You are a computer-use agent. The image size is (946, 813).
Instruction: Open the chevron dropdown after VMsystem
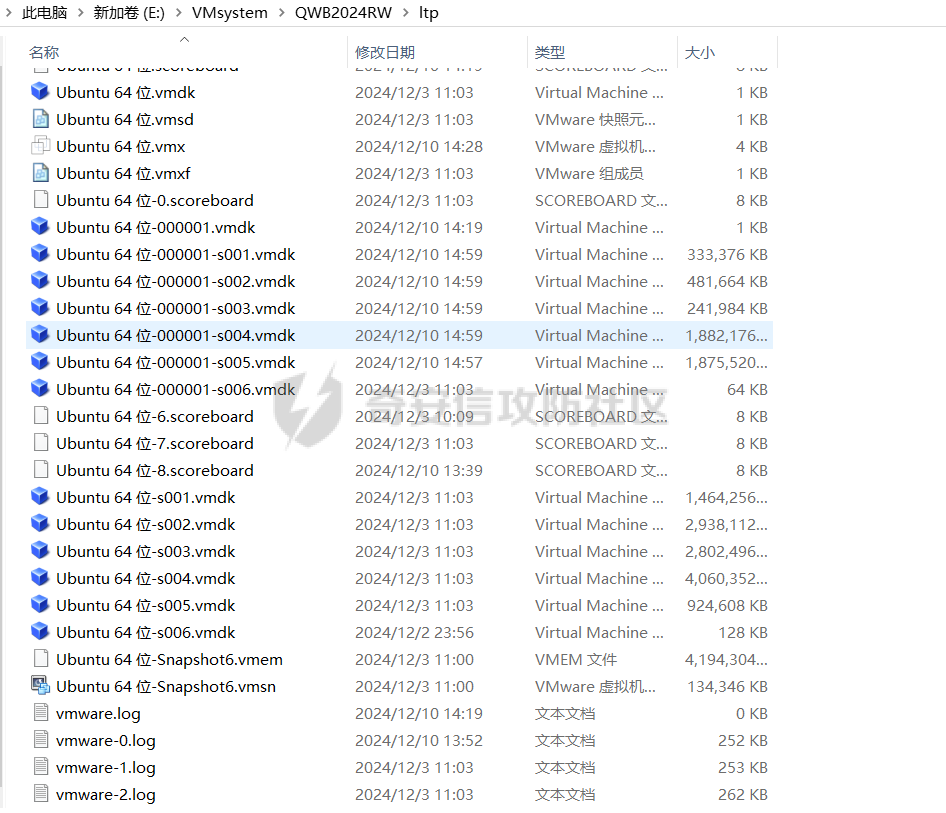tap(281, 13)
